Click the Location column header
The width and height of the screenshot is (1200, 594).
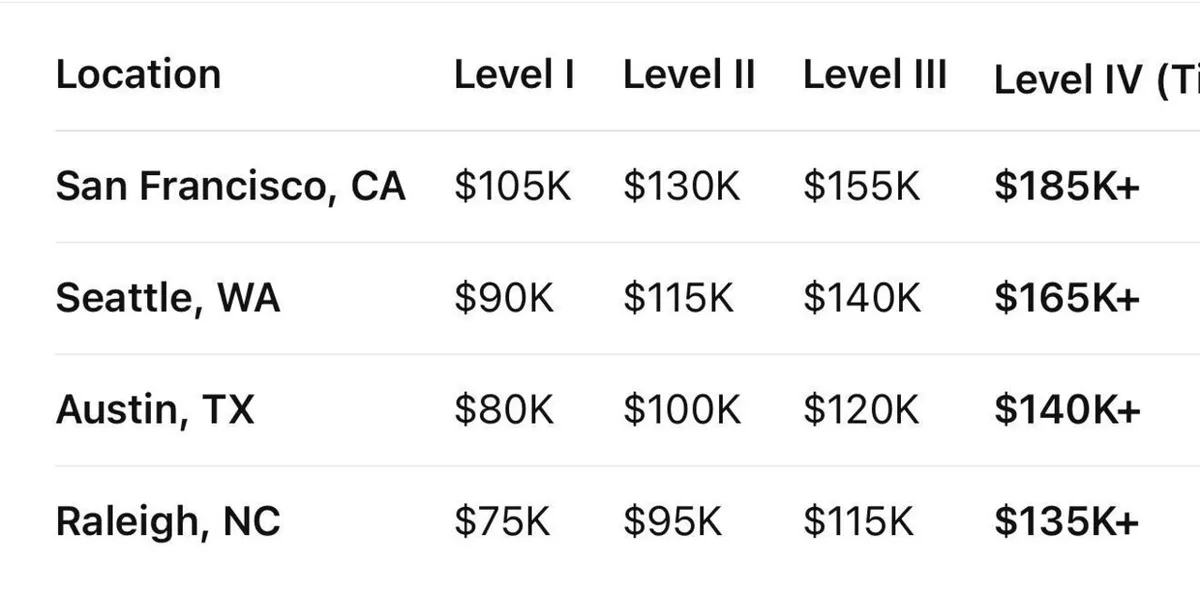pyautogui.click(x=138, y=75)
